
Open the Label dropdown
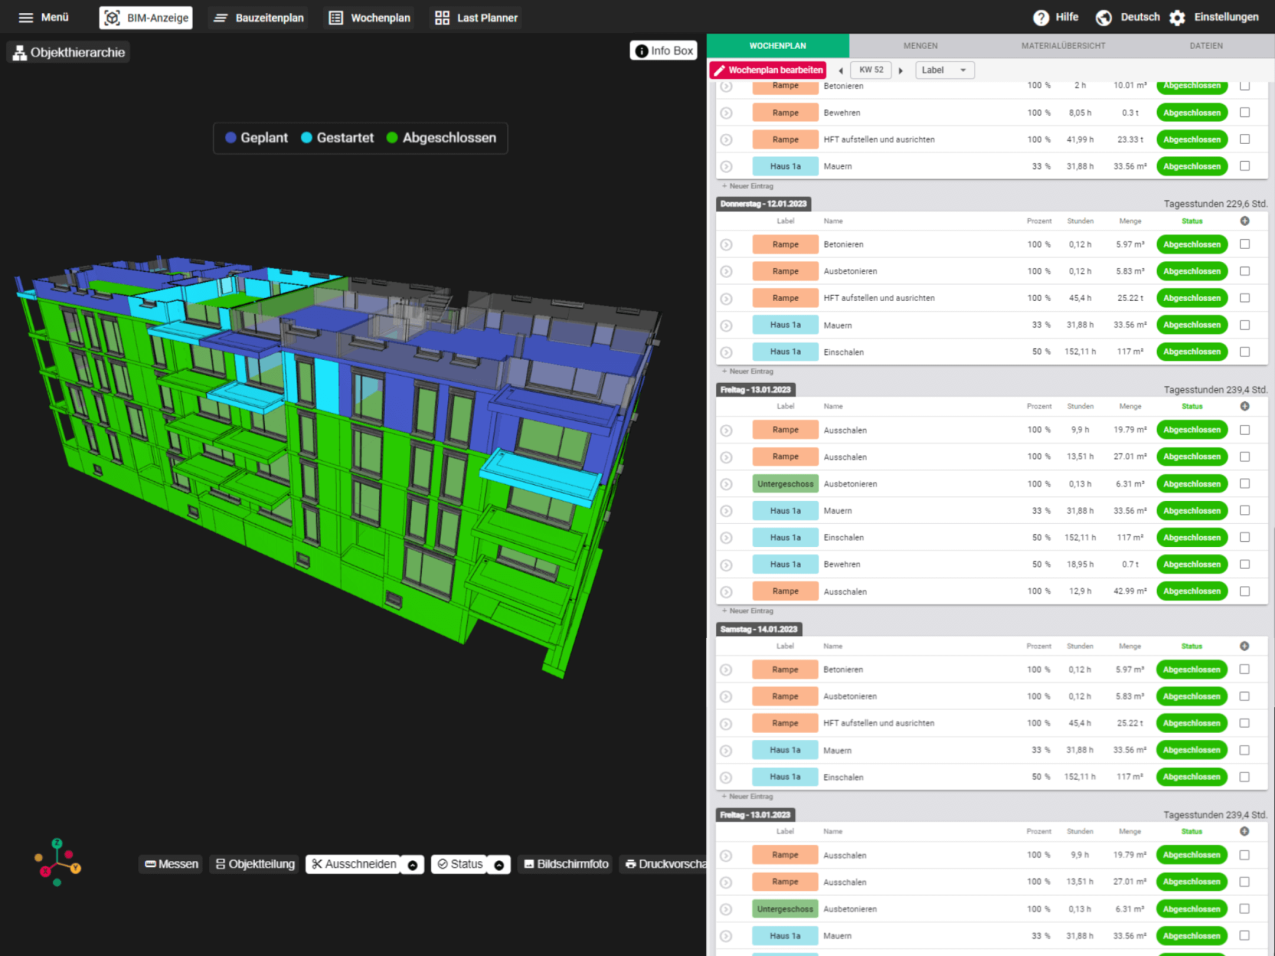(x=944, y=70)
